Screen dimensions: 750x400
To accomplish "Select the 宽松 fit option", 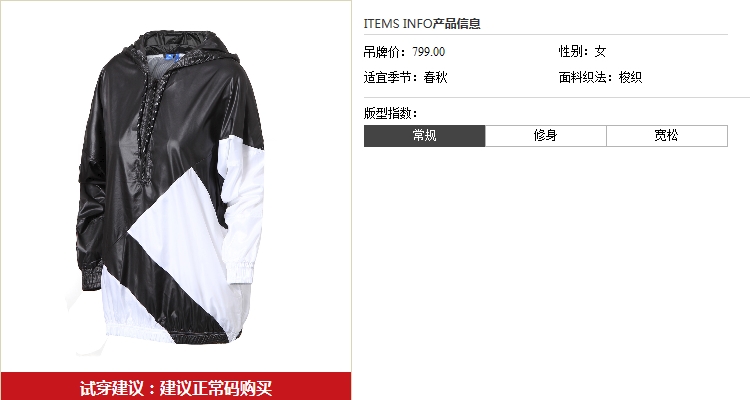I will tap(667, 136).
